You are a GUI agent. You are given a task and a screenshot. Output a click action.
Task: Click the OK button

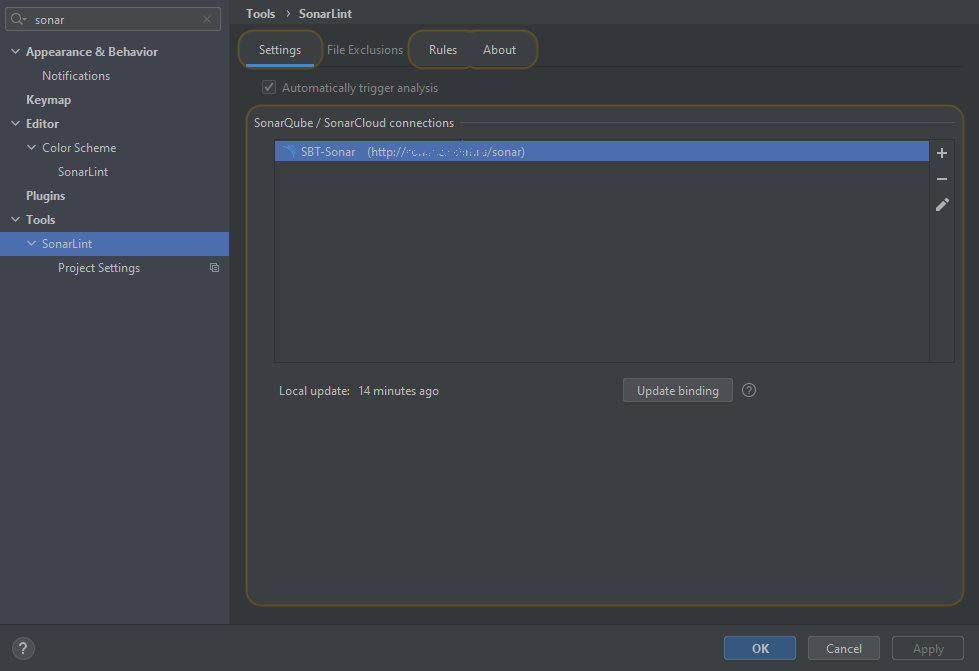click(759, 648)
